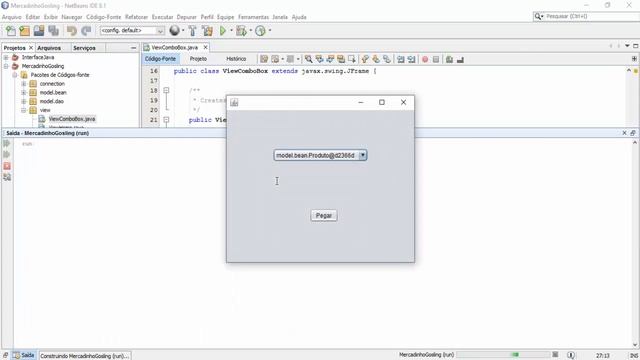Screen dimensions: 640x360
Task: Click the red Start Macro Recording icon
Action: click(425, 60)
